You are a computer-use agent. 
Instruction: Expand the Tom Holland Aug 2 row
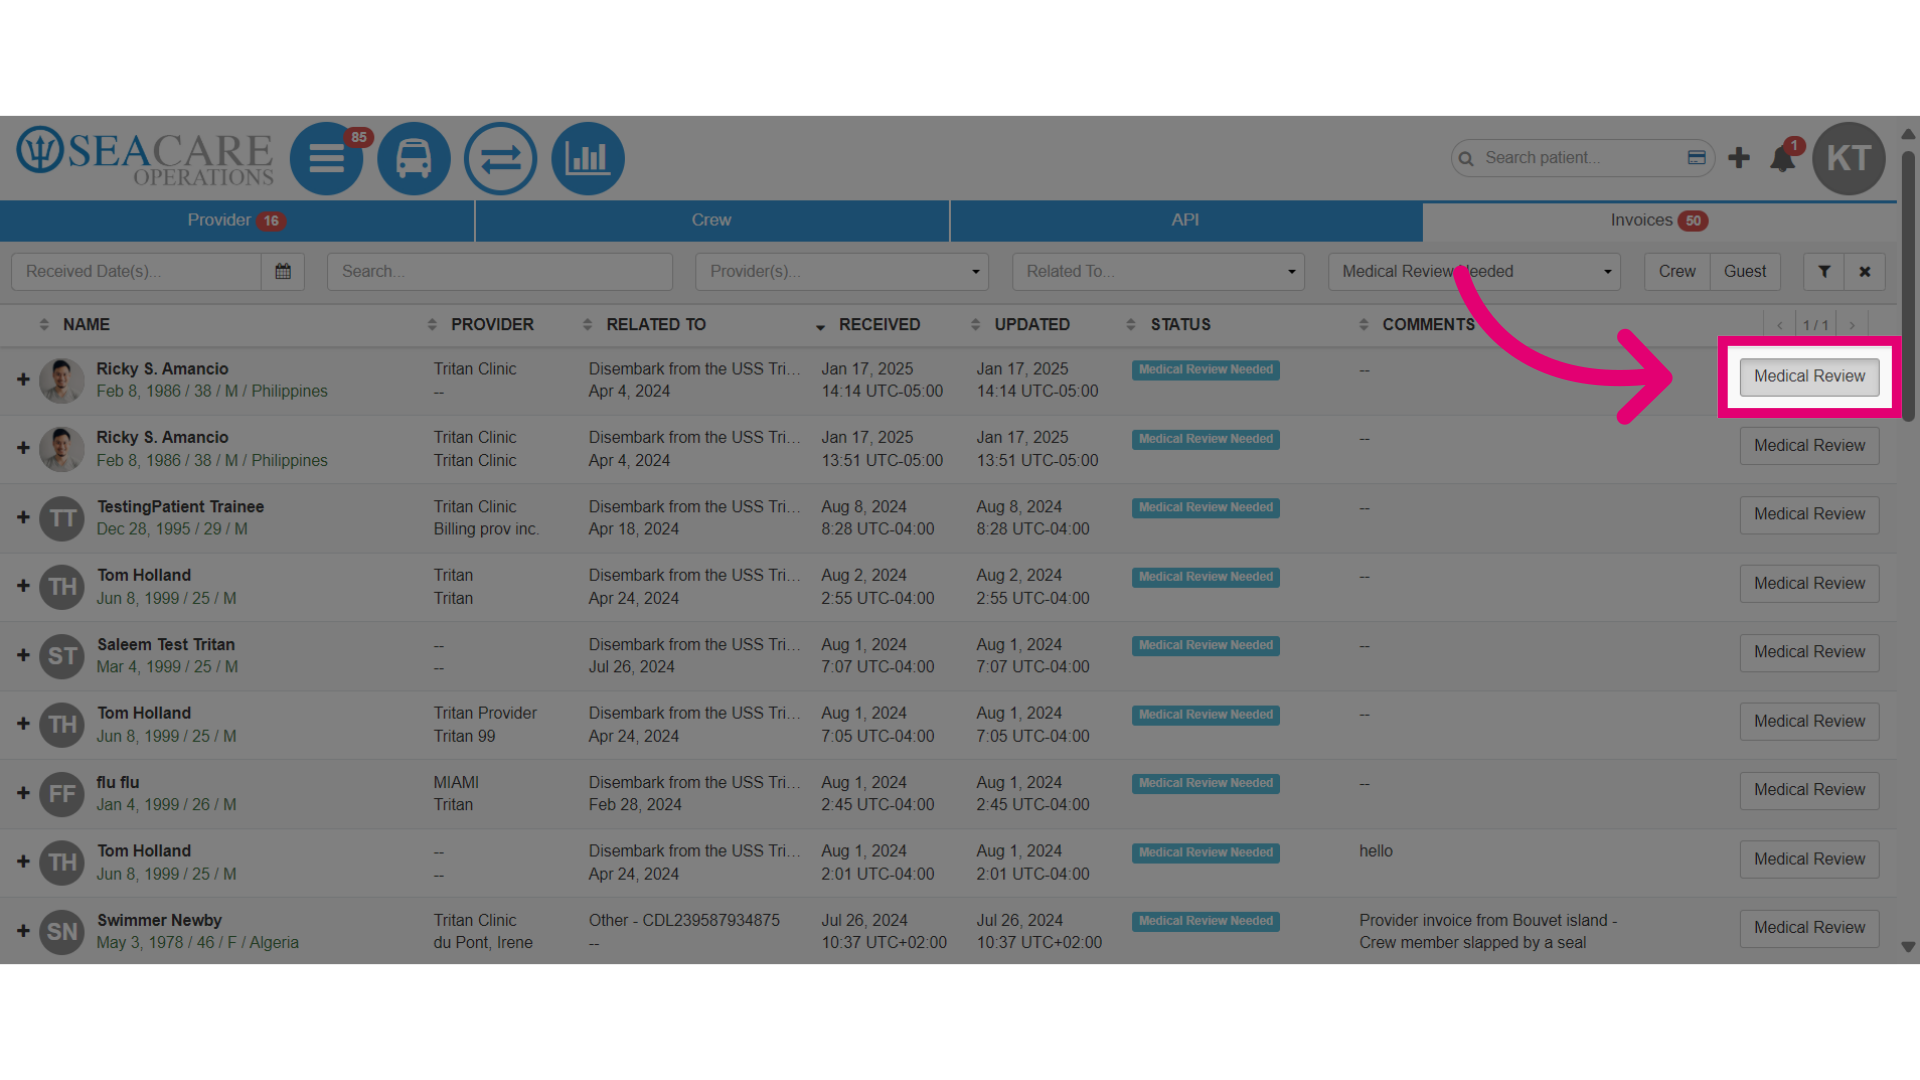(x=23, y=586)
